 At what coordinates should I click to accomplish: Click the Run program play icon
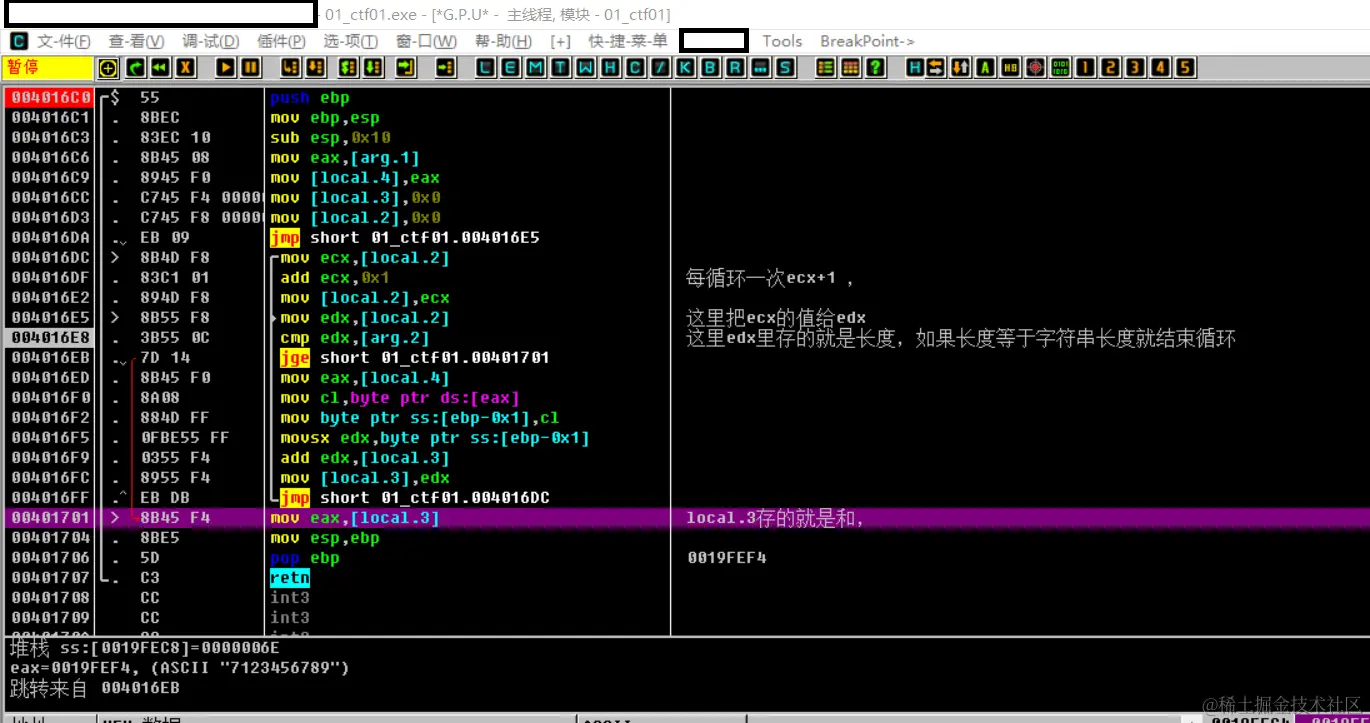click(226, 68)
